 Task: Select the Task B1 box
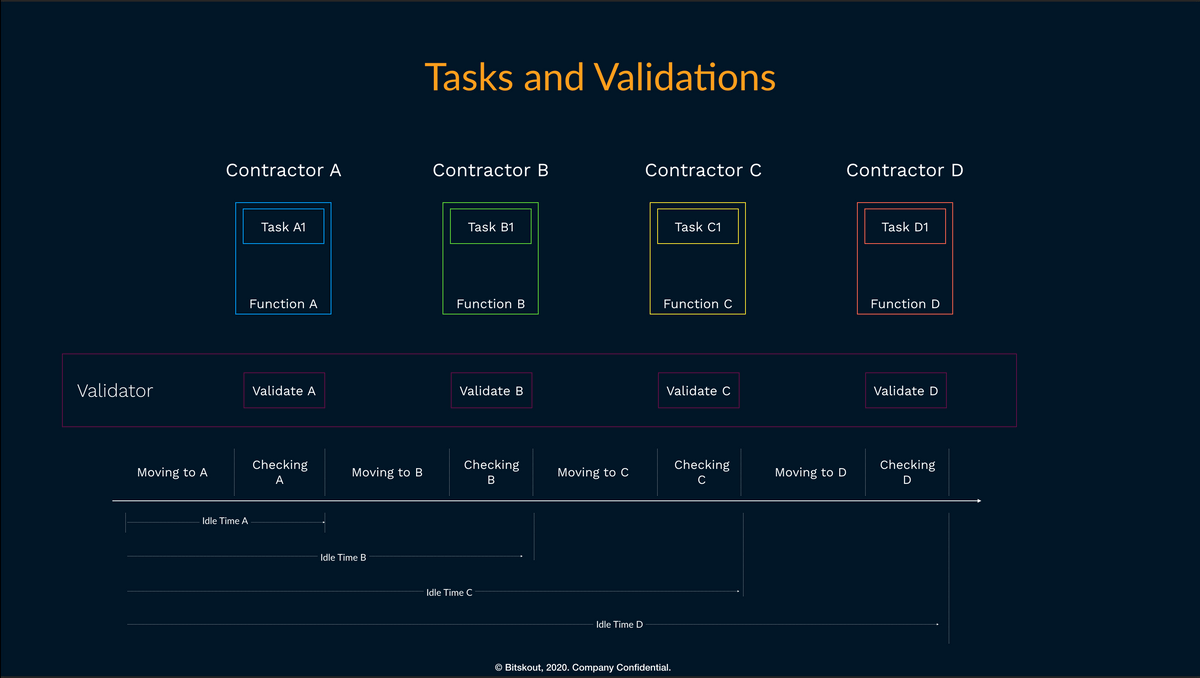tap(490, 226)
